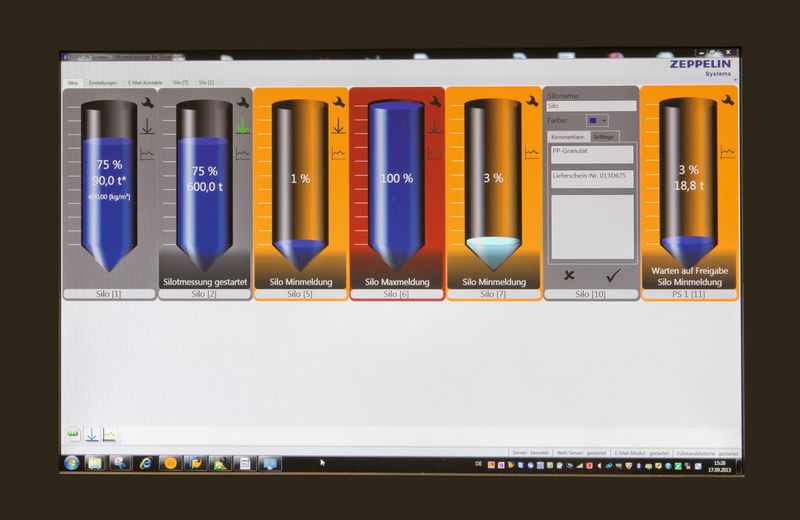
Task: Start measurement arrow on Silo [6]
Action: (x=435, y=126)
